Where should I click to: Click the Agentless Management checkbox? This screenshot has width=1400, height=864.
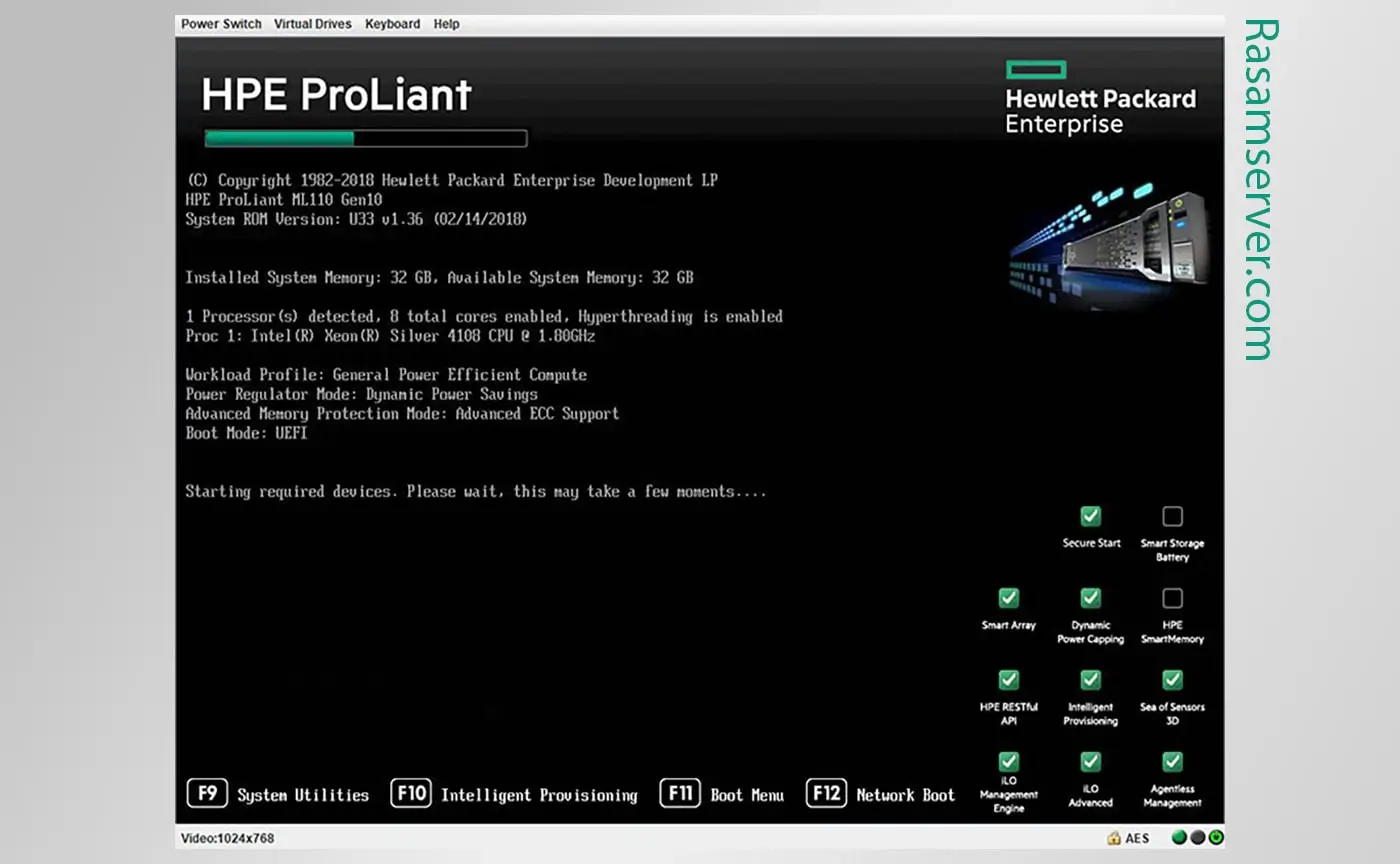(x=1172, y=762)
